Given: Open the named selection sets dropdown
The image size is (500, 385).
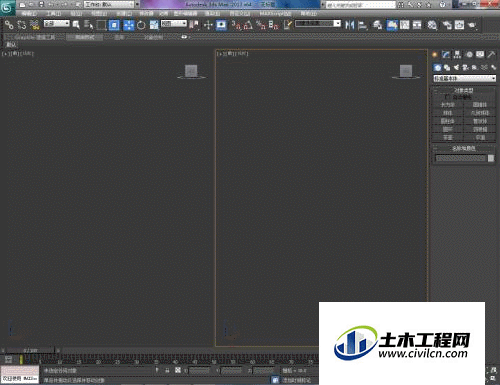Looking at the screenshot, I should click(318, 23).
